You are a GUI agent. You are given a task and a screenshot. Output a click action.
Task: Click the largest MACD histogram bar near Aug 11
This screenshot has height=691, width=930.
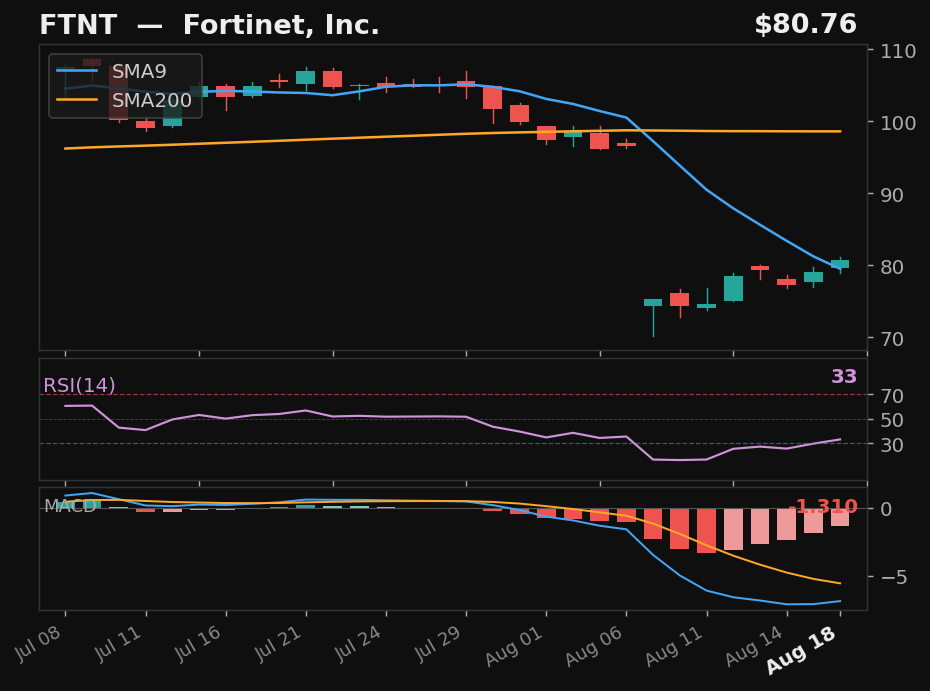(706, 531)
